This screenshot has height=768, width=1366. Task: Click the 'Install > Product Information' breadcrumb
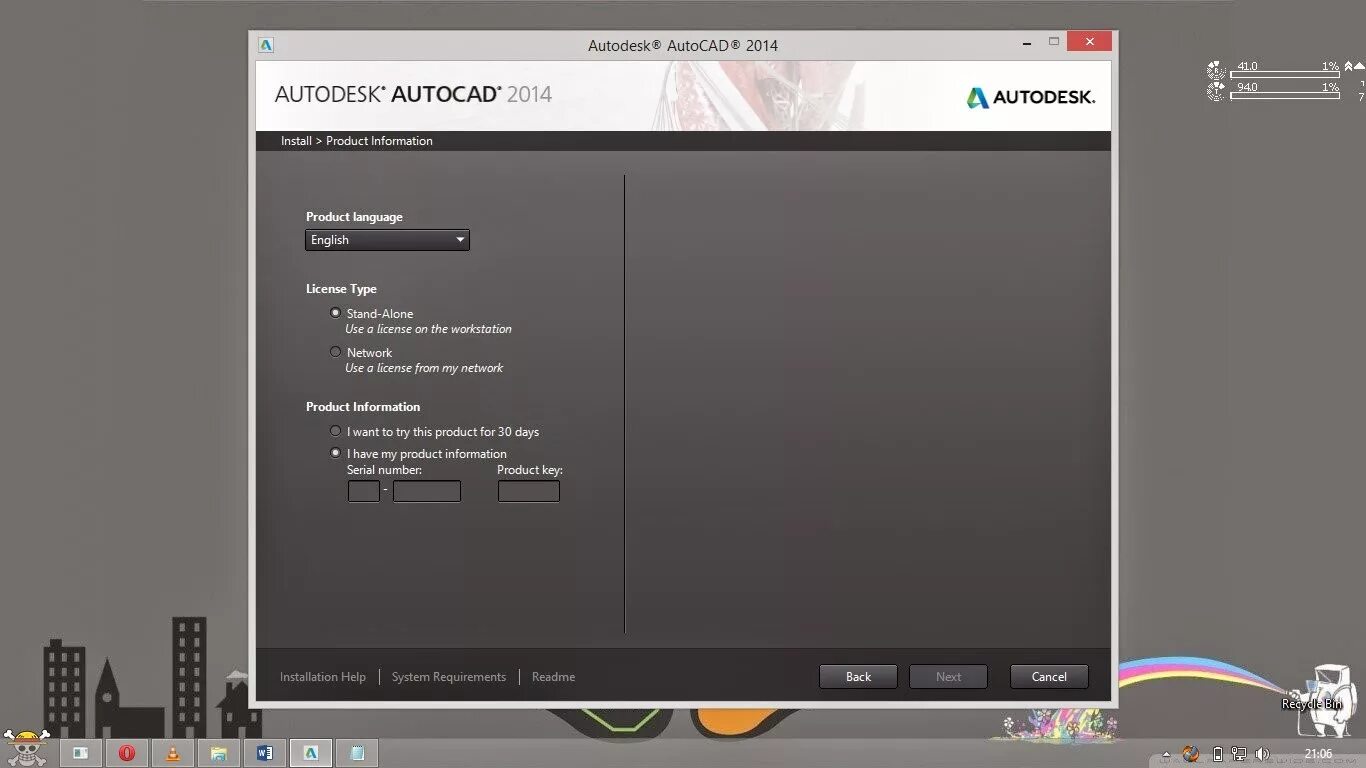[357, 141]
